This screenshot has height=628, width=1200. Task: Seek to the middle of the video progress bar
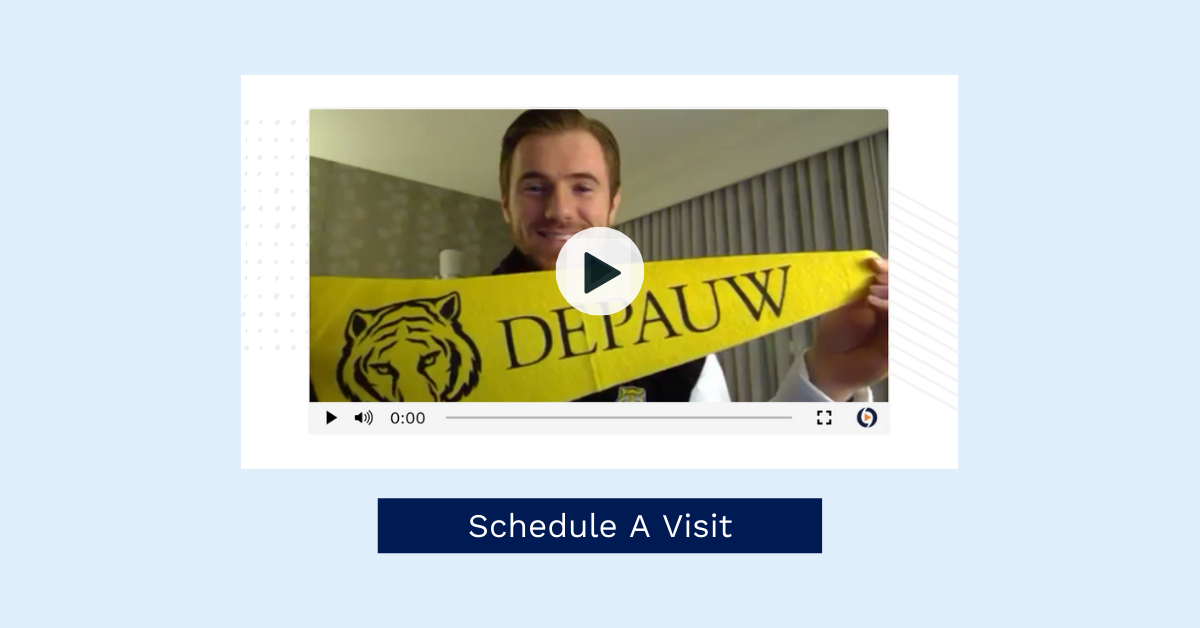(618, 418)
